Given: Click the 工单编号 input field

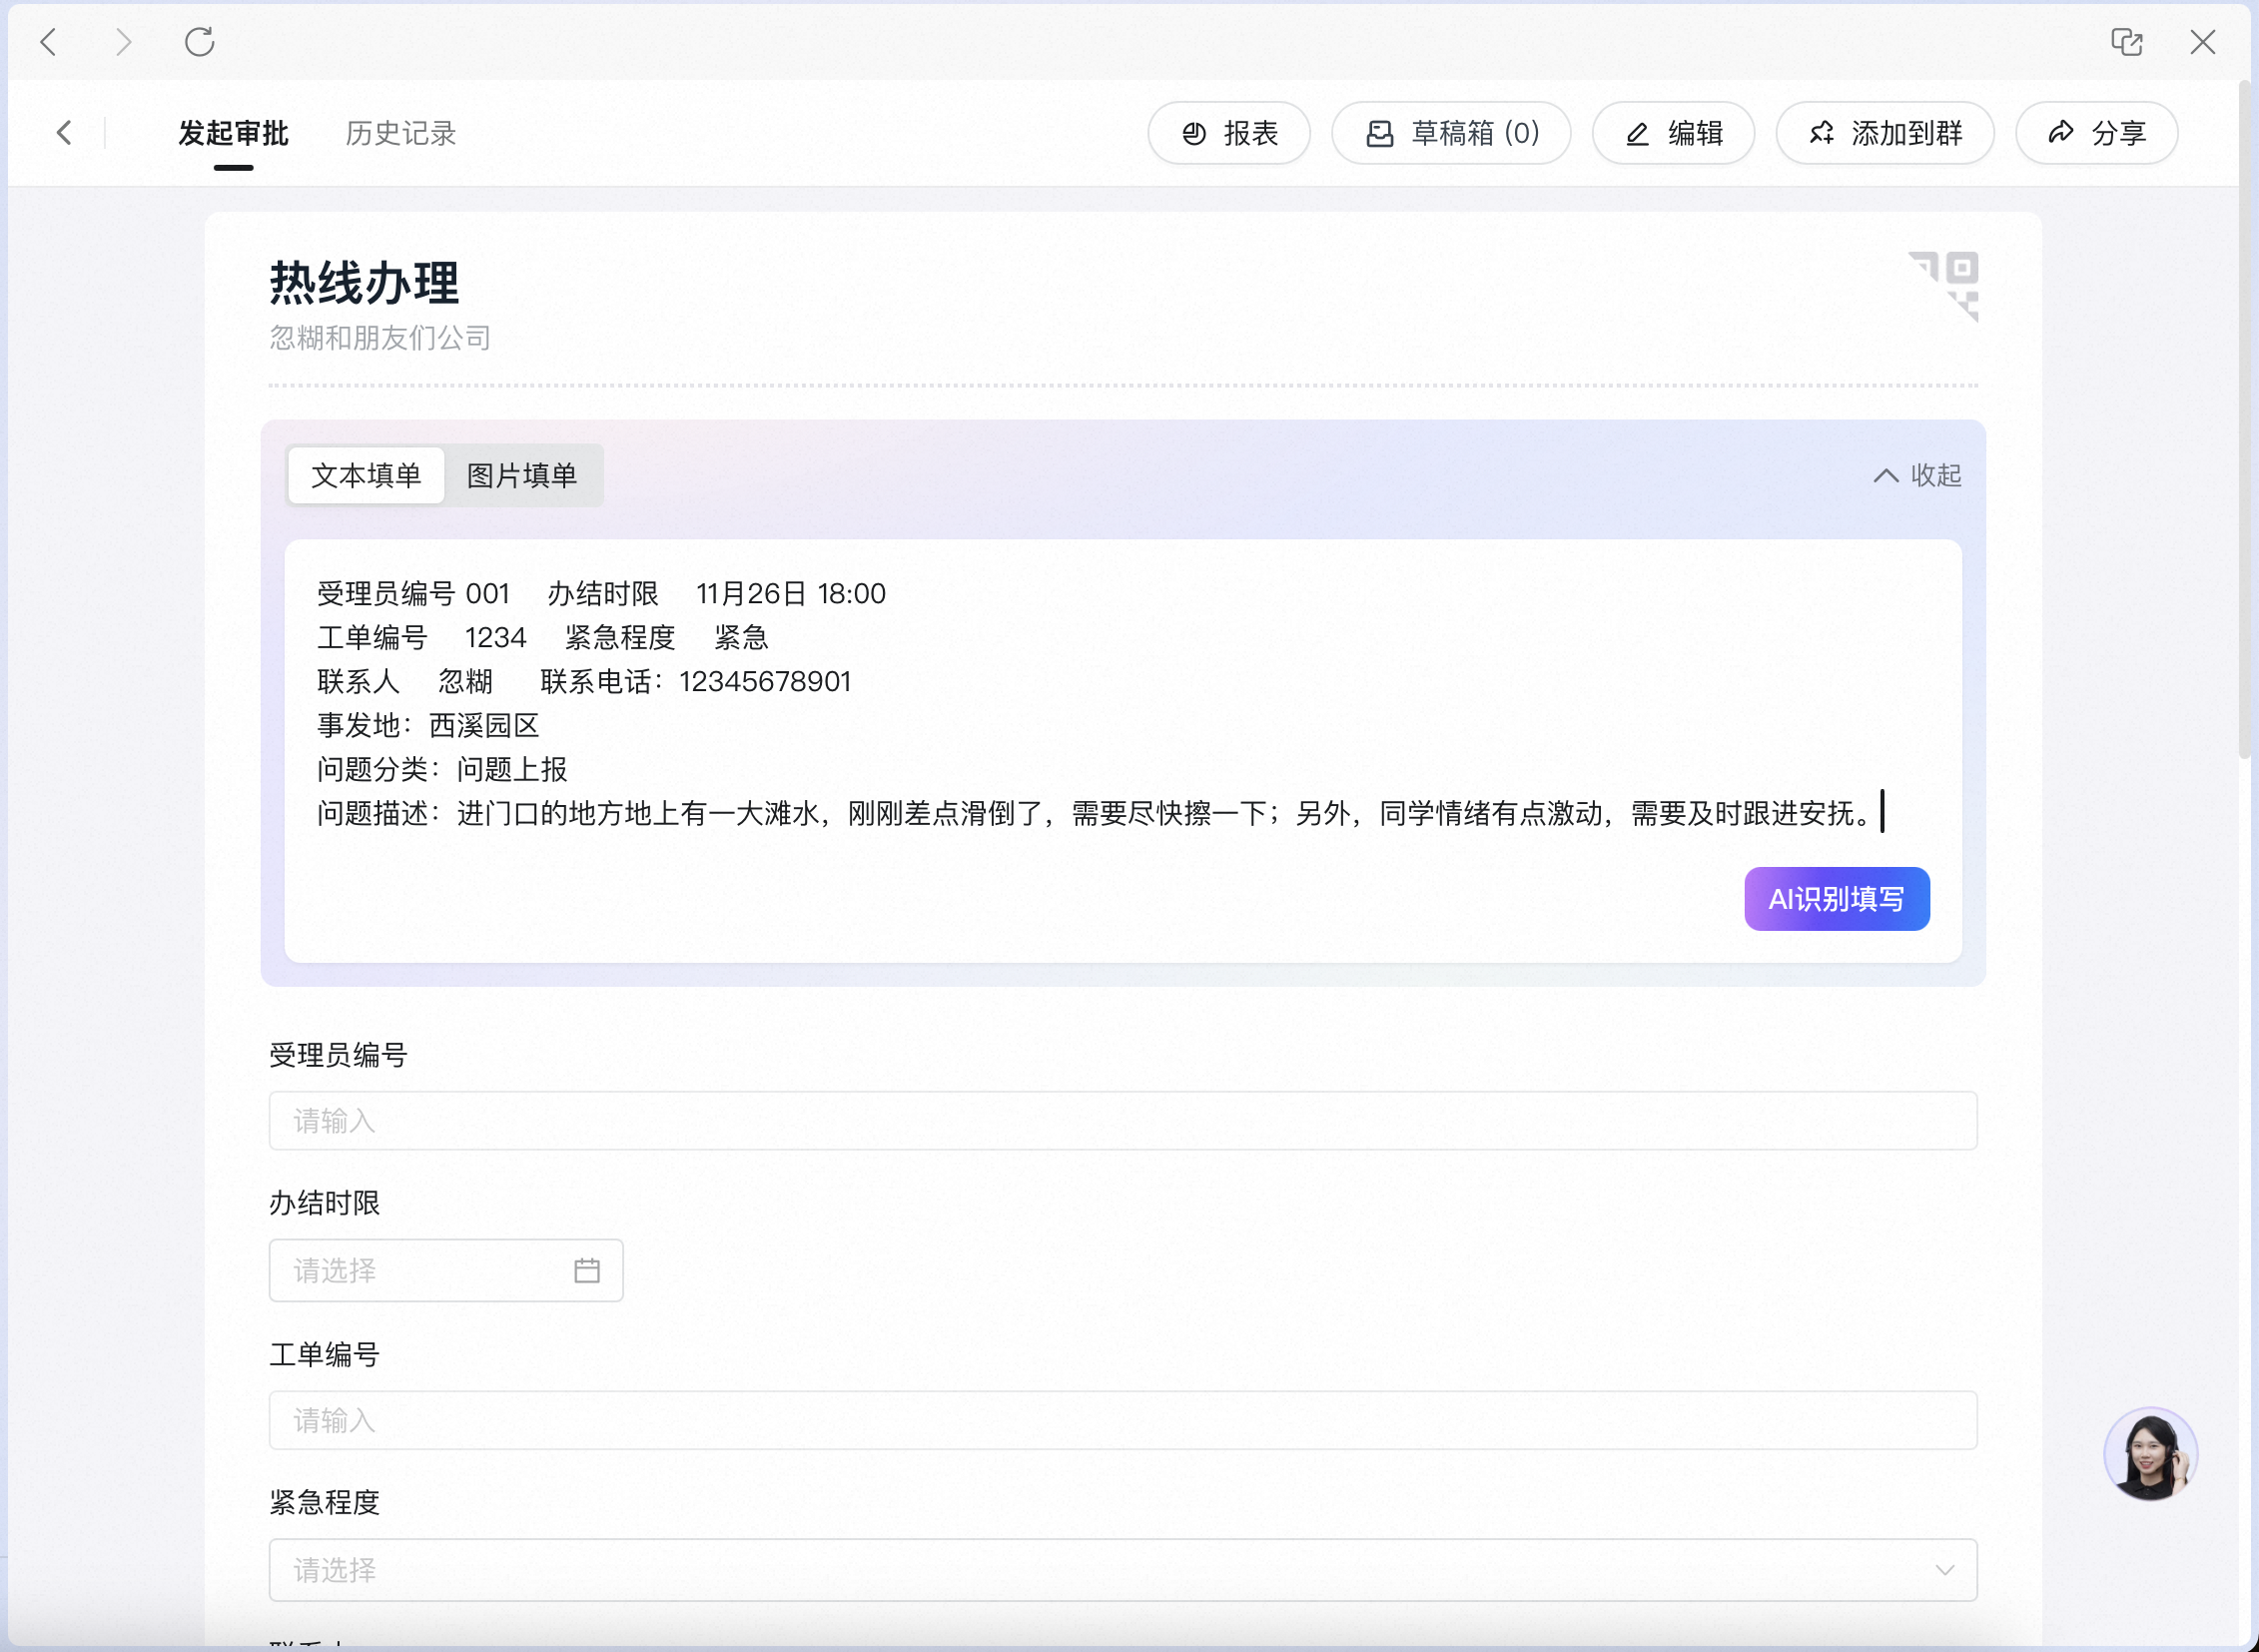Looking at the screenshot, I should click(x=1123, y=1421).
